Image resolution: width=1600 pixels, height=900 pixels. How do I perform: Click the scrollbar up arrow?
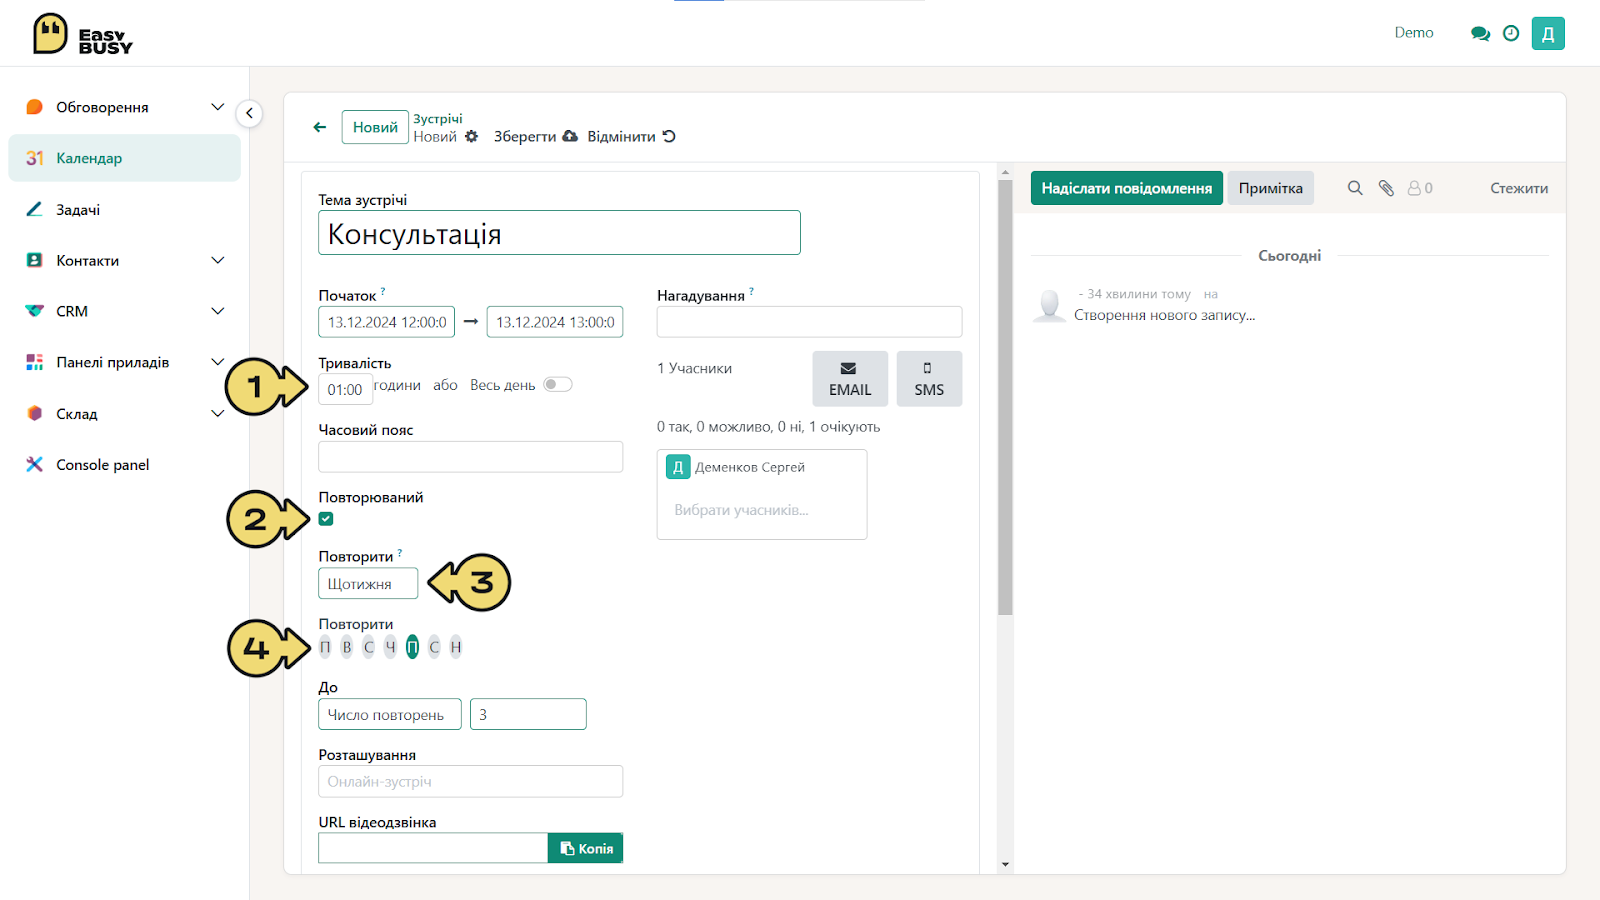tap(1005, 172)
